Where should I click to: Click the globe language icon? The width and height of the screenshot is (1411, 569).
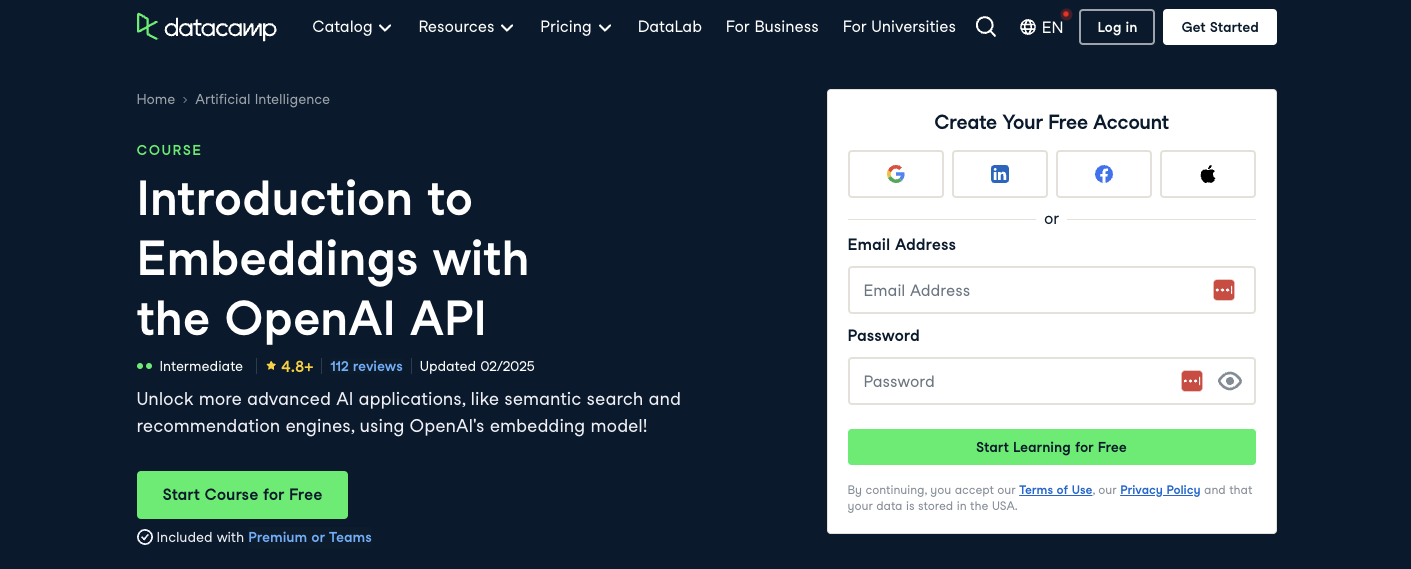(1028, 27)
